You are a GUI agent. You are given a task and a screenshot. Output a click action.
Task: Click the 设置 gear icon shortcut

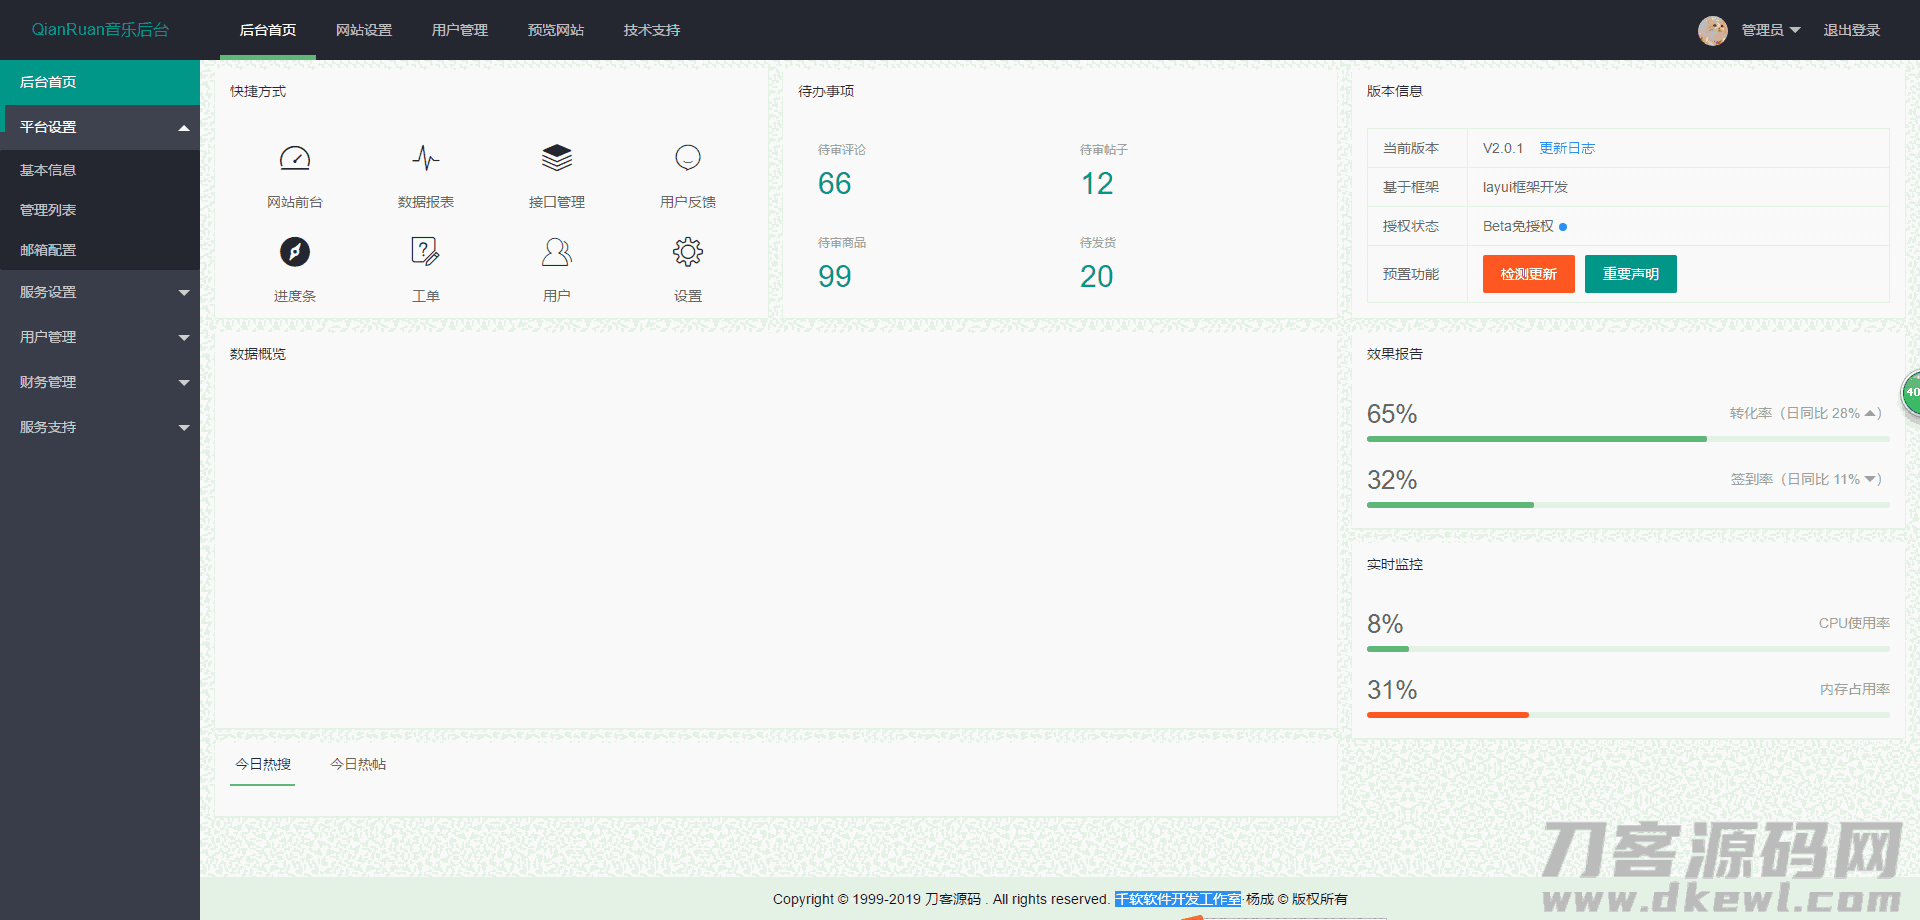coord(687,252)
